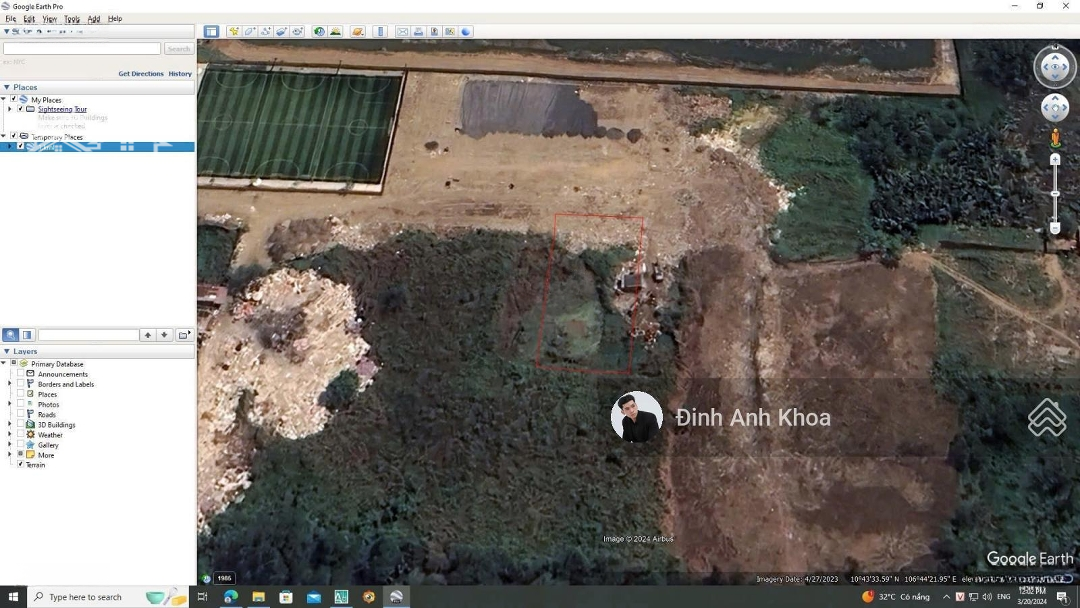Select the Add Path tool
1080x608 pixels.
[x=266, y=32]
